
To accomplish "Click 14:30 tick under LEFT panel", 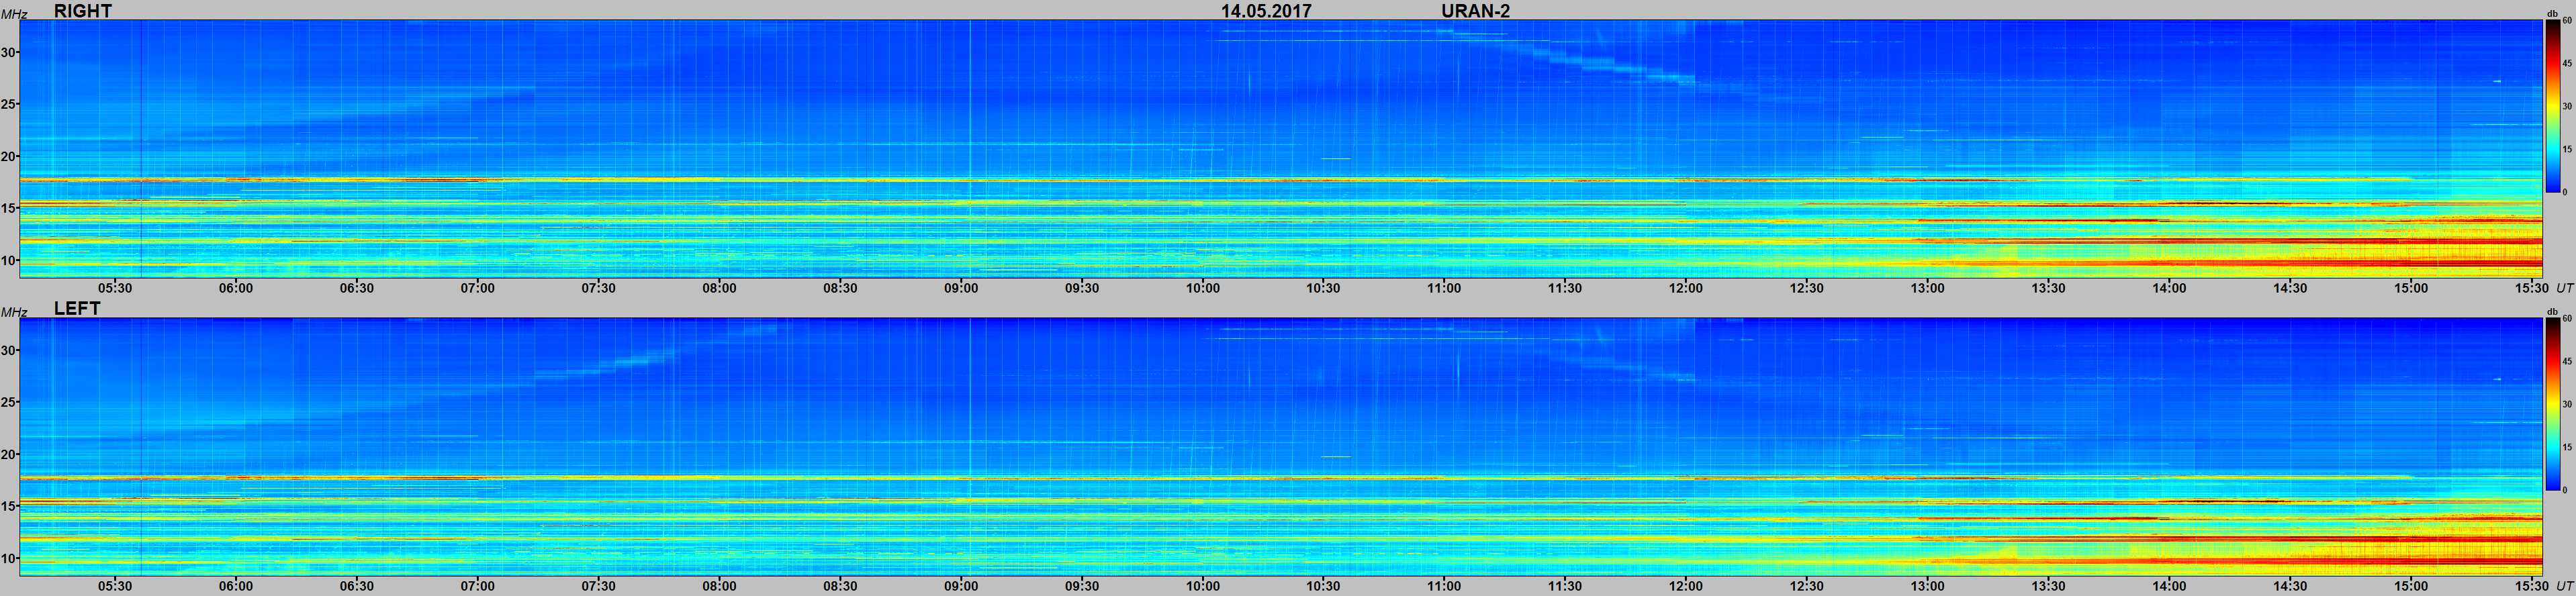I will coord(2290,586).
